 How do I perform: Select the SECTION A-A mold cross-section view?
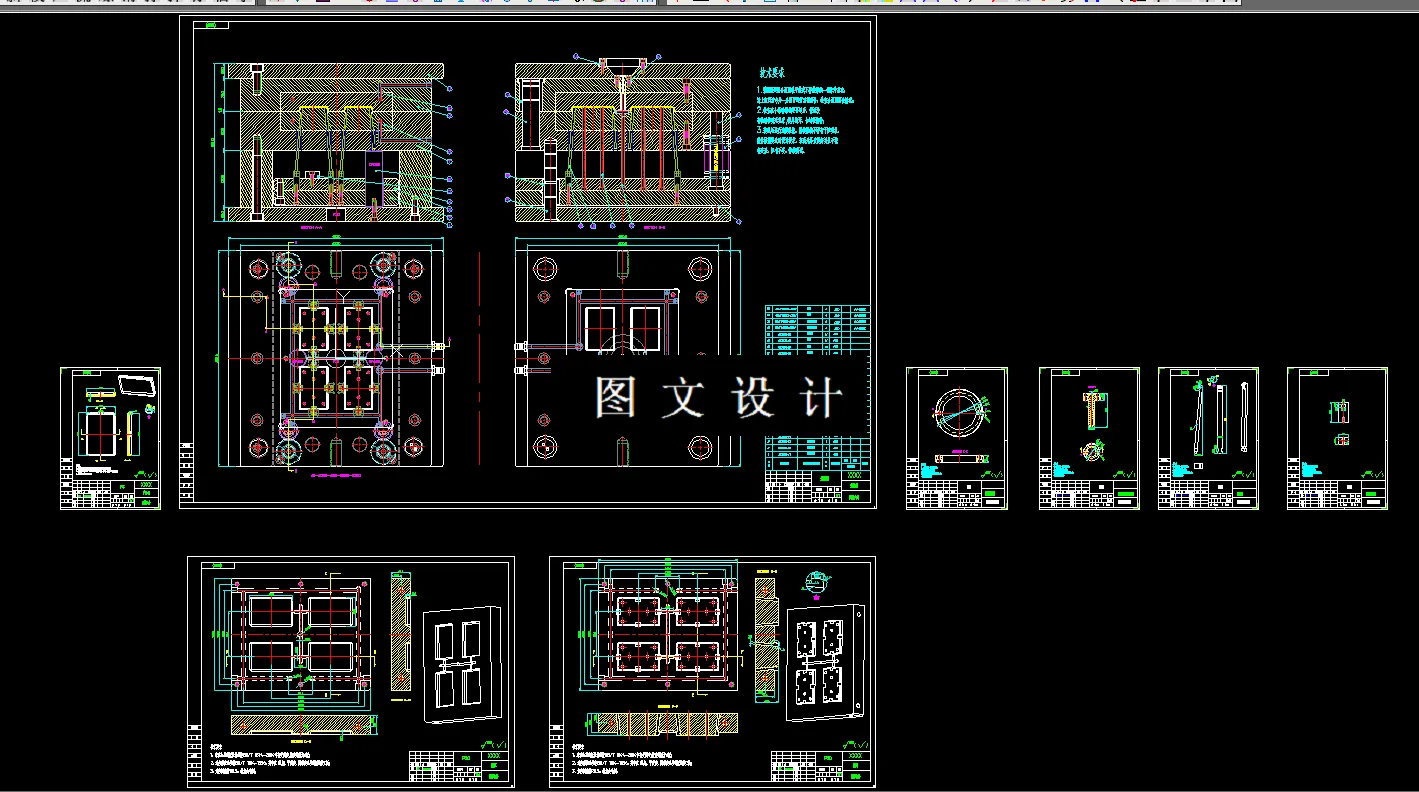(x=330, y=142)
